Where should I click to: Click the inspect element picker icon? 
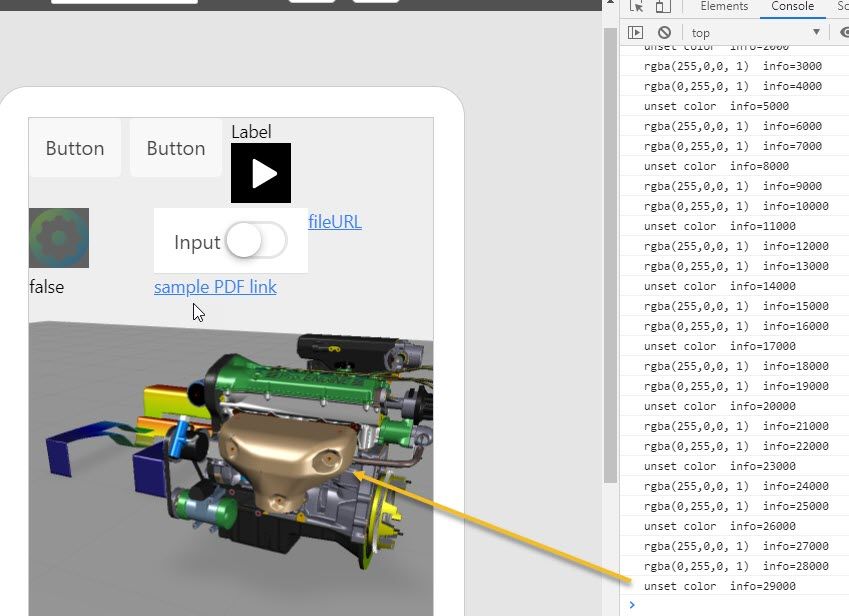pyautogui.click(x=637, y=6)
